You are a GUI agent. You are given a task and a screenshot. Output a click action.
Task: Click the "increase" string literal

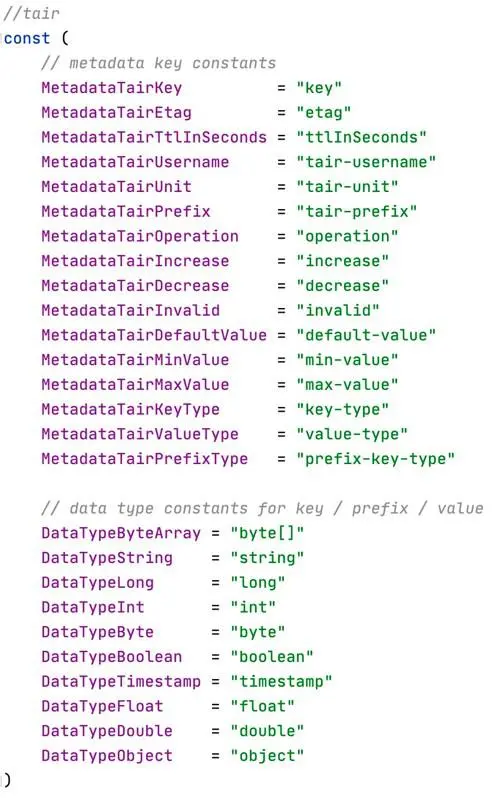point(343,261)
